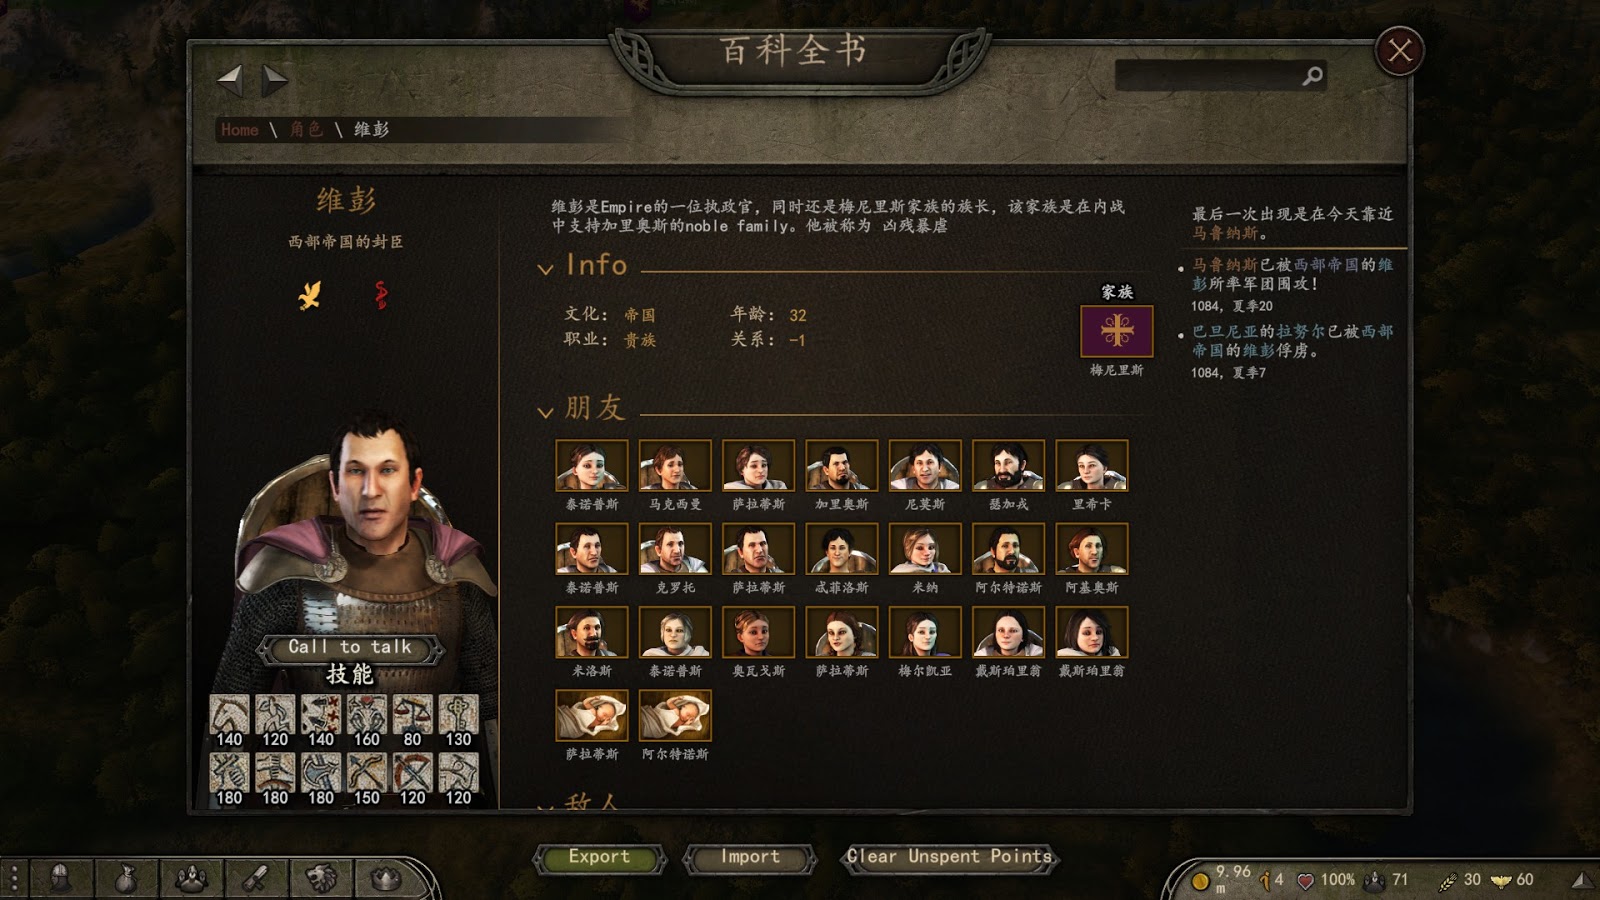Click the search magnifier icon
This screenshot has height=900, width=1600.
point(1313,76)
